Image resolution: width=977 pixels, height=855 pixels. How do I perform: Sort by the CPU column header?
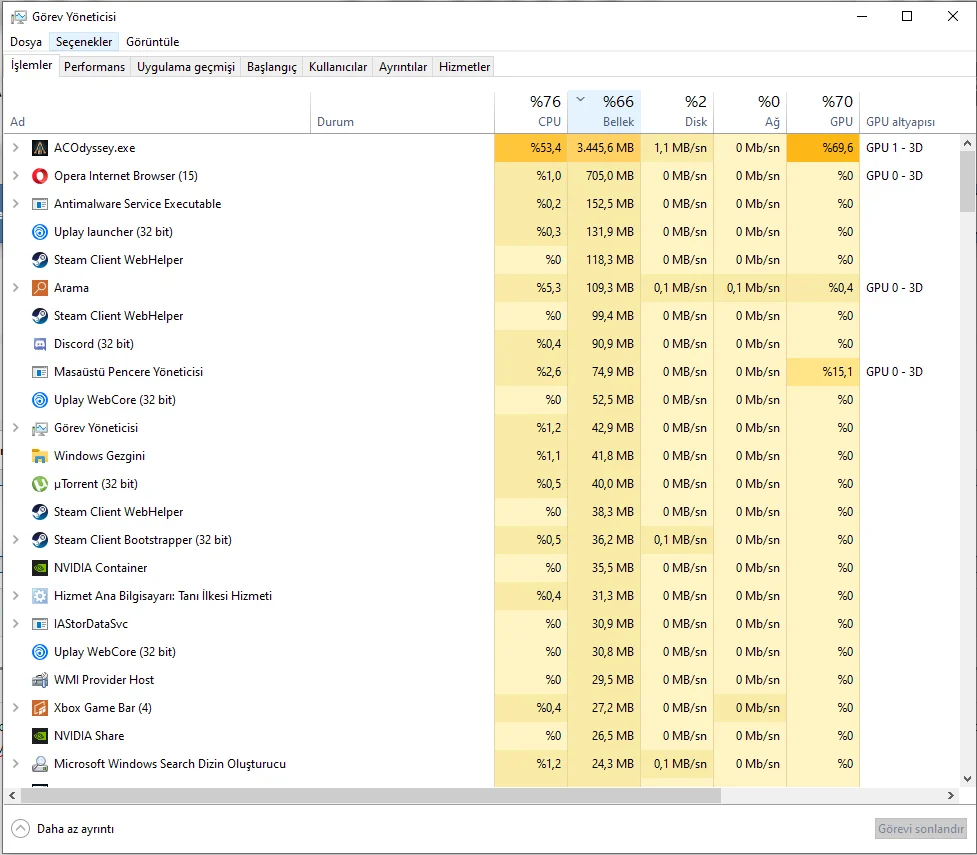pyautogui.click(x=531, y=112)
